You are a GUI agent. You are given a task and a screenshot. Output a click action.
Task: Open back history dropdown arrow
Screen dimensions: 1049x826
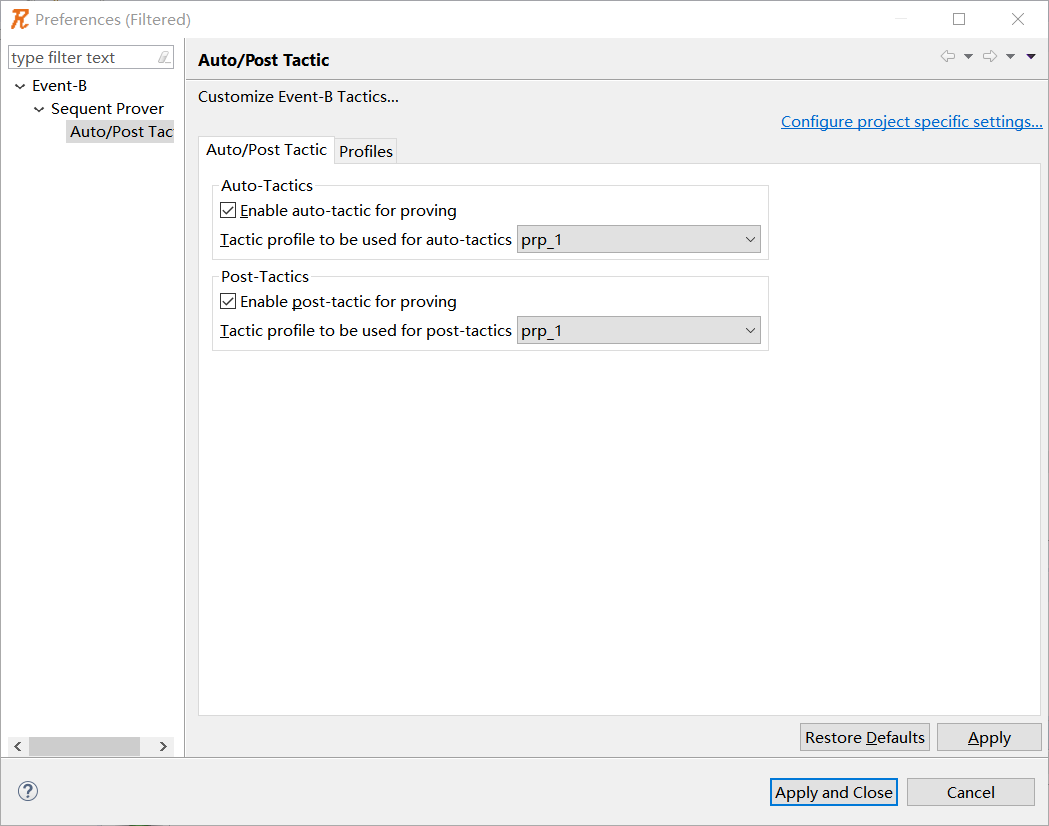click(968, 56)
